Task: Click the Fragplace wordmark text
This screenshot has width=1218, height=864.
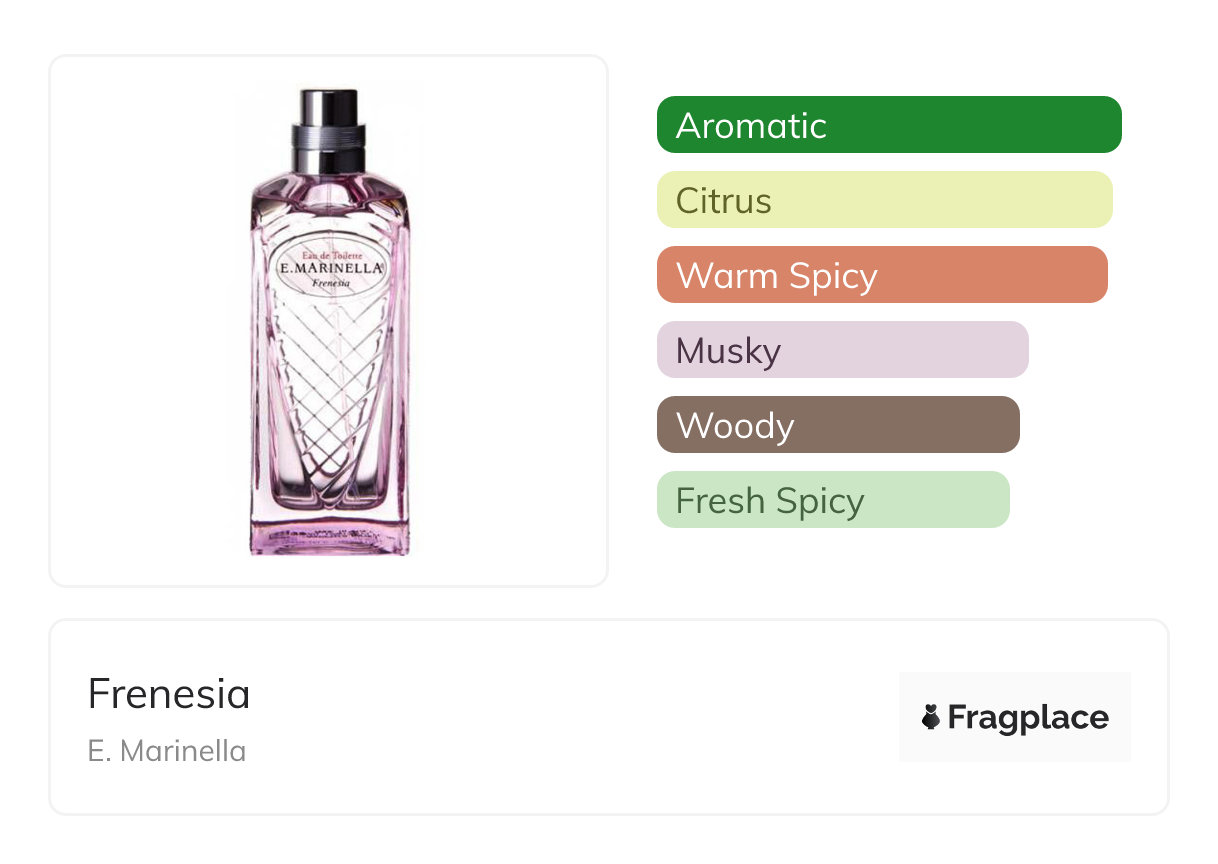Action: click(1028, 717)
